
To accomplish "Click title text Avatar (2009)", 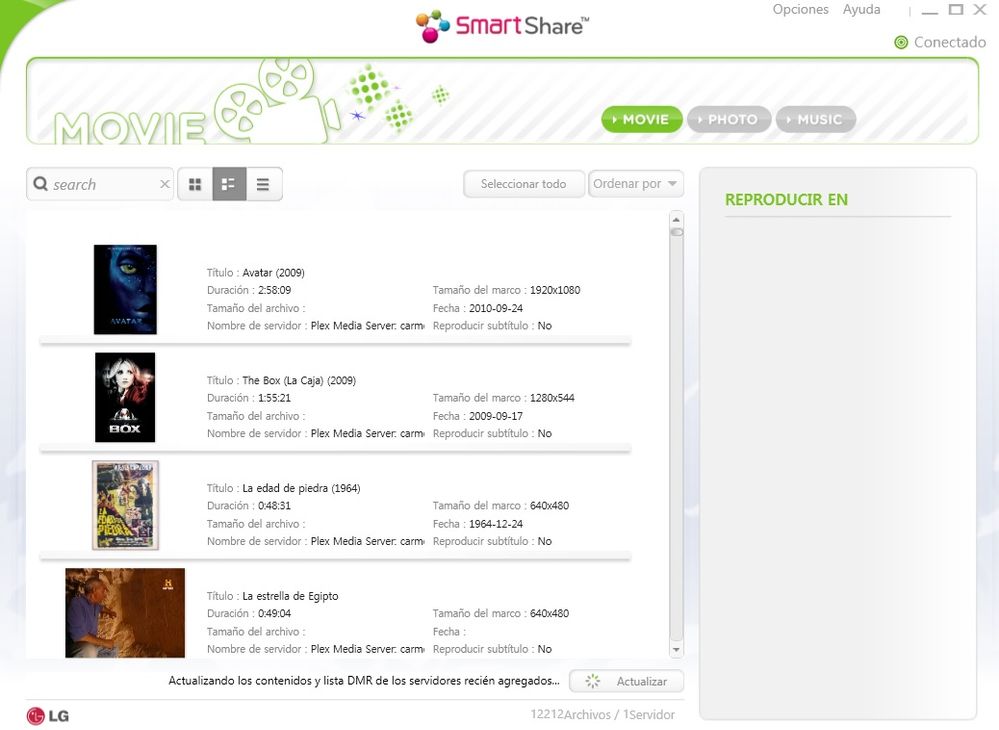I will [x=273, y=273].
